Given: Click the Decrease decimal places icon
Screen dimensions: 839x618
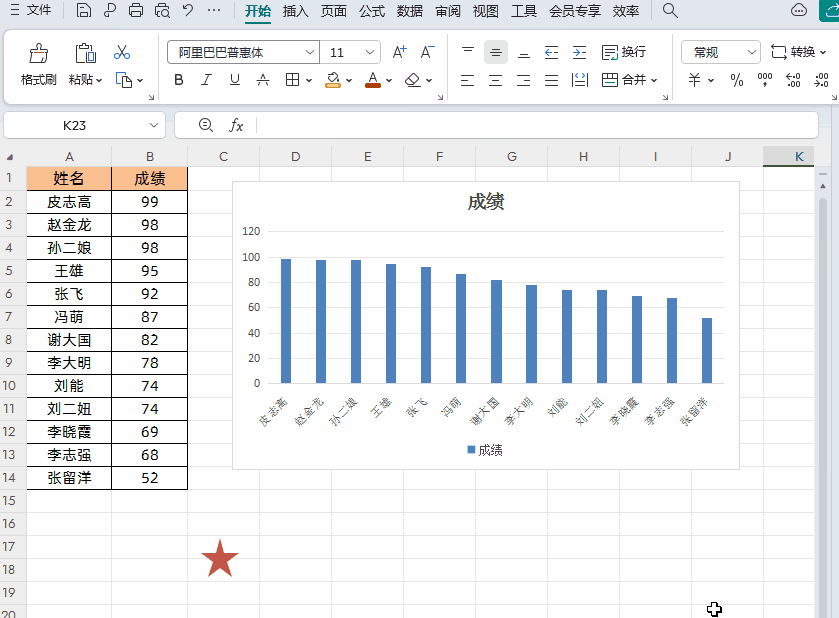Looking at the screenshot, I should pos(821,80).
